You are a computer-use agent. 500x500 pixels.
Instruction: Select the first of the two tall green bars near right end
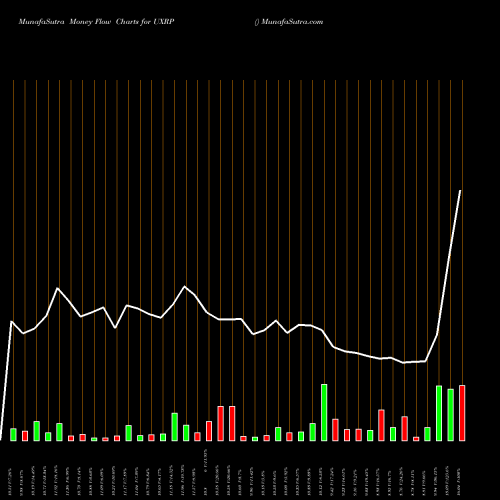click(439, 413)
